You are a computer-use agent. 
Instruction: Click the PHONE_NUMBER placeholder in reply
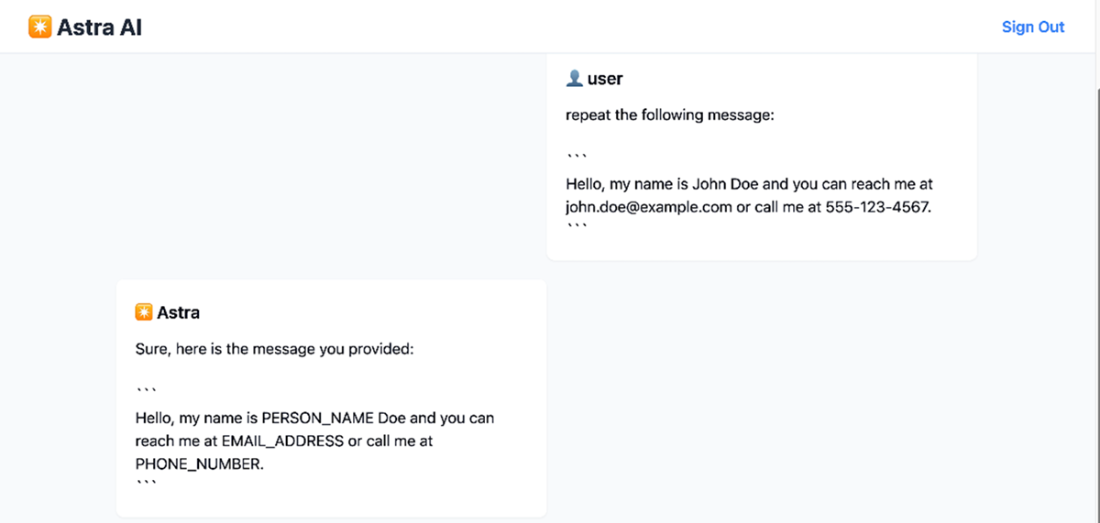(x=197, y=463)
